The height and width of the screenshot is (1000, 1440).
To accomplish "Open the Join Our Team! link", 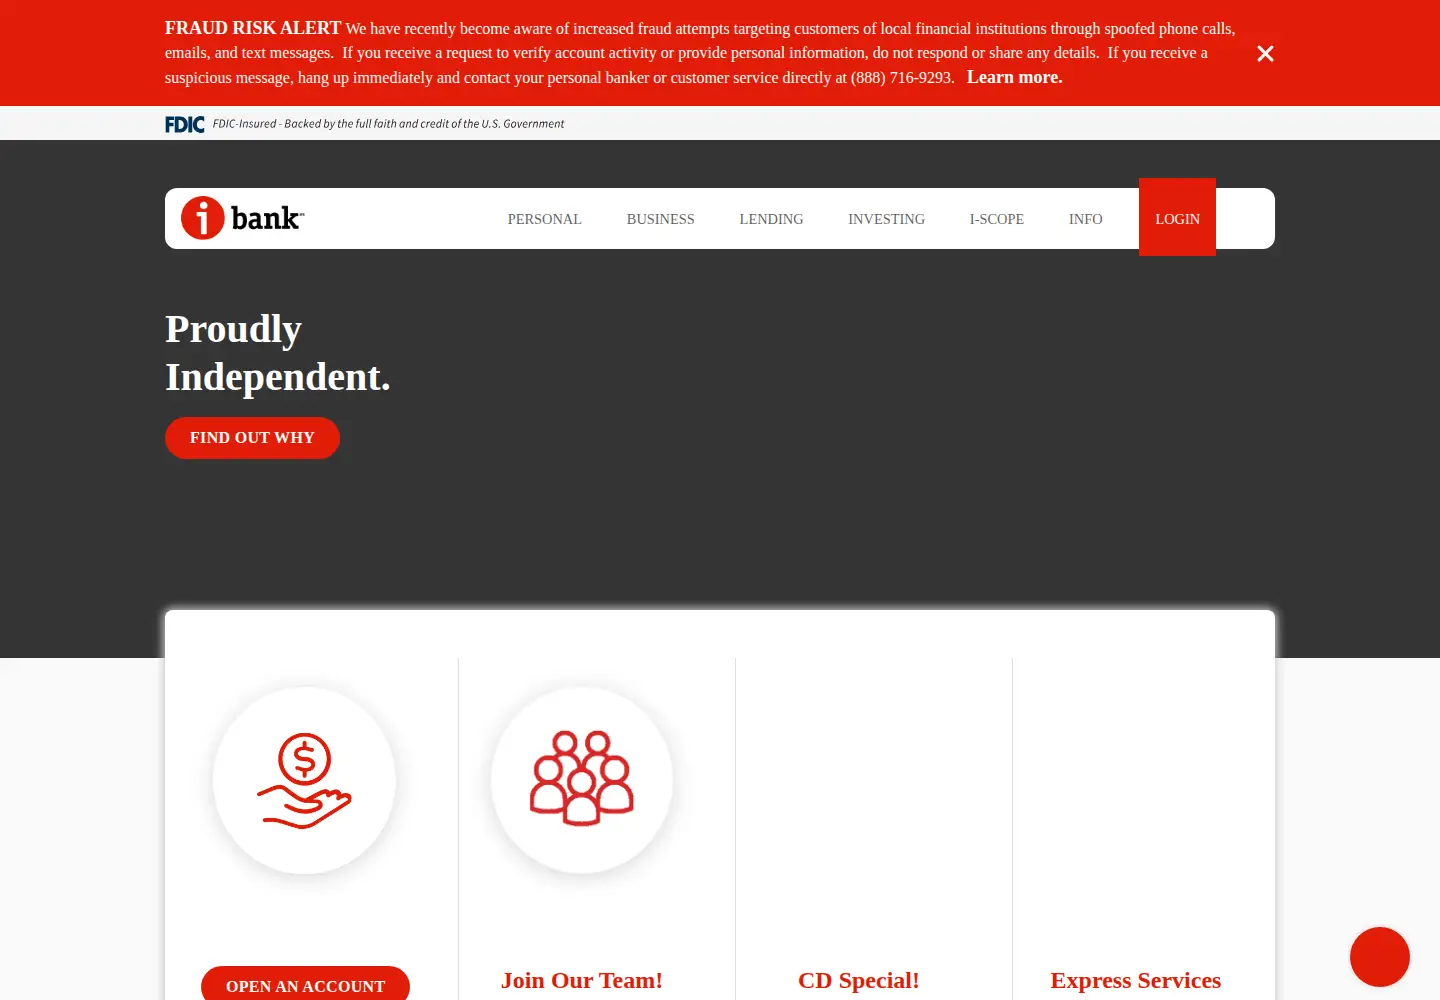I will pos(582,980).
